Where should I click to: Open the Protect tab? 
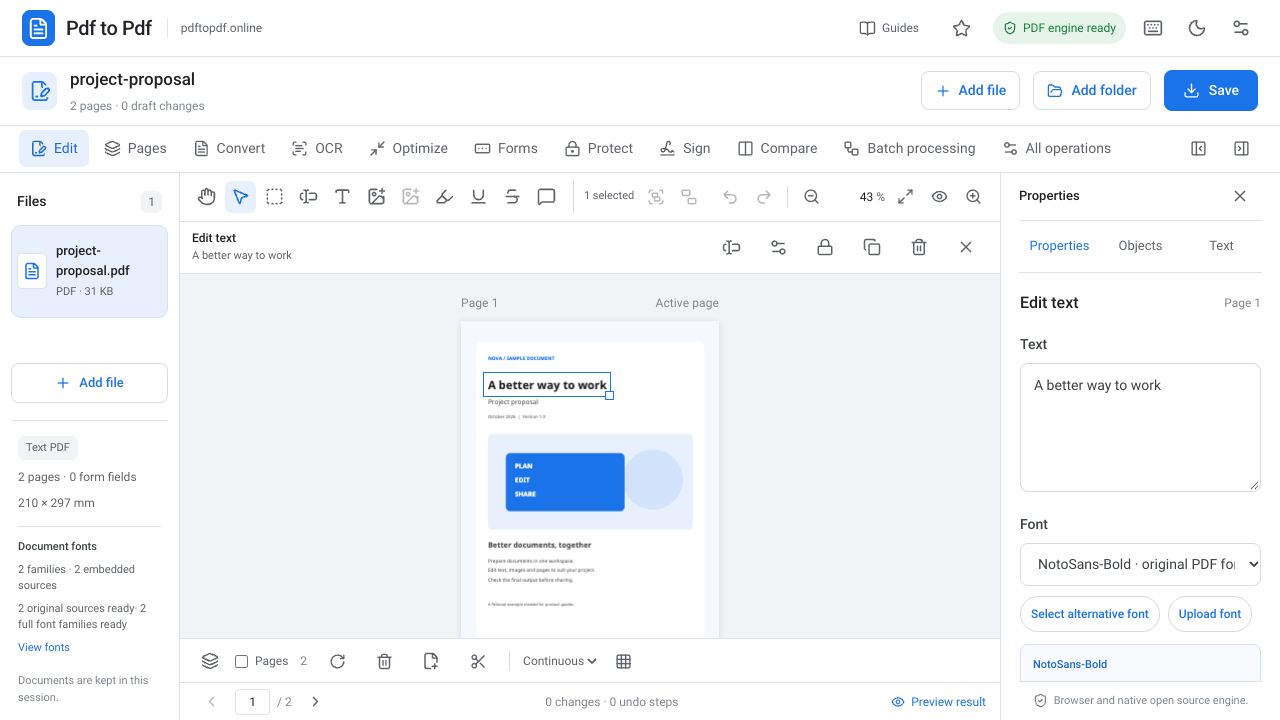point(599,148)
